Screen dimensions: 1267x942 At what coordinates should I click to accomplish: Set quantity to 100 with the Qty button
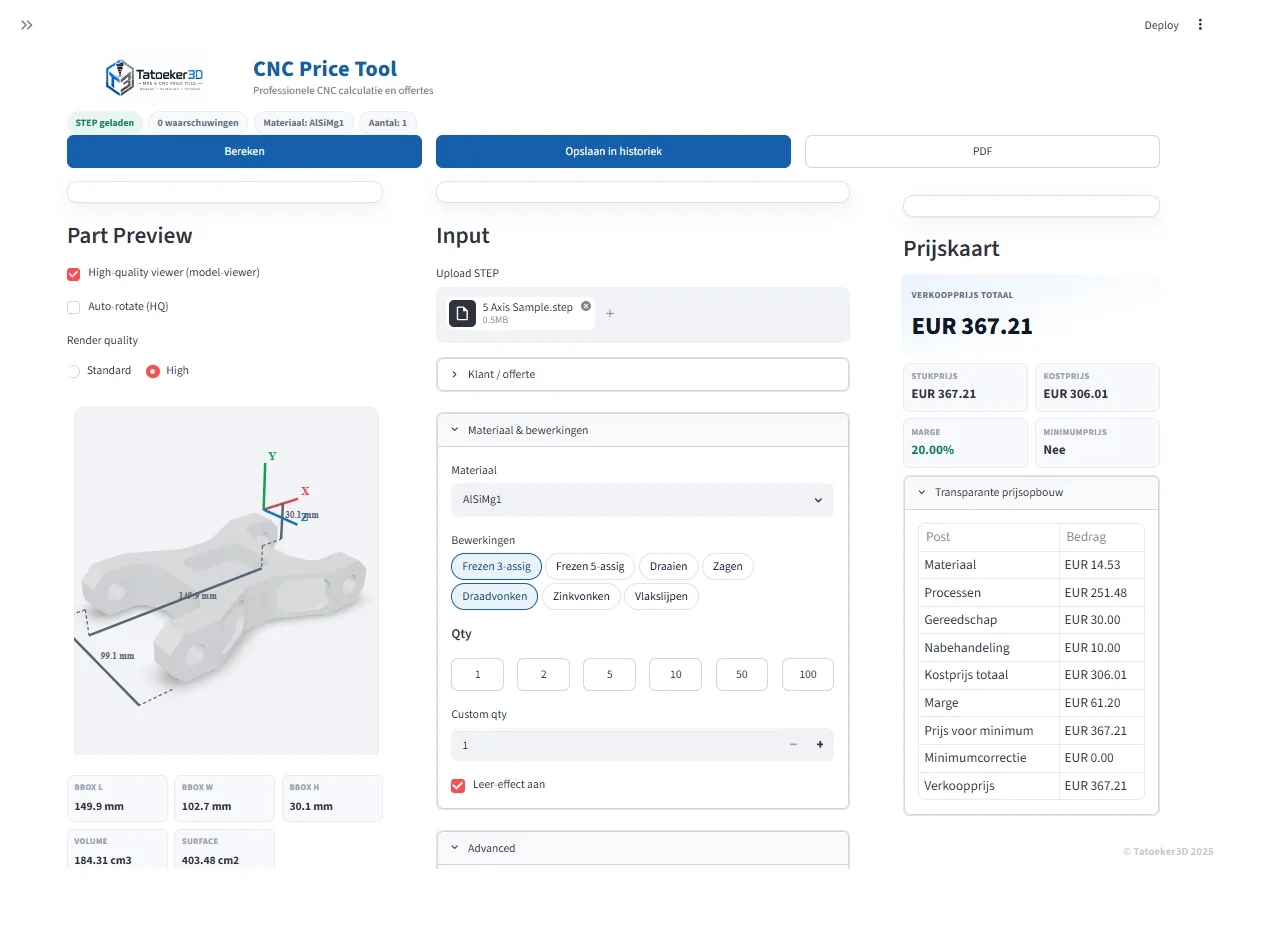[x=808, y=675]
